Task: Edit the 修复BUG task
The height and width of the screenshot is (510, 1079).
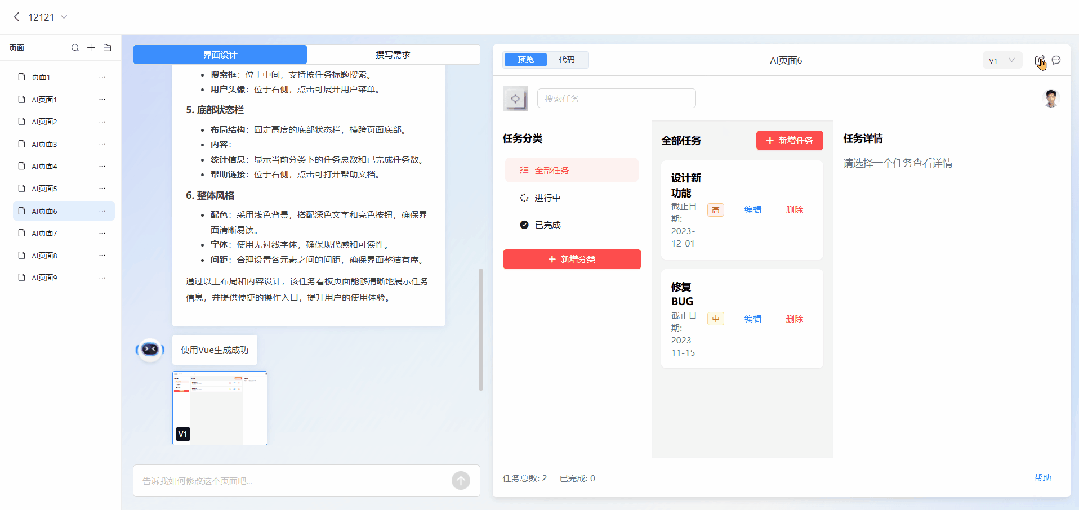Action: point(752,319)
